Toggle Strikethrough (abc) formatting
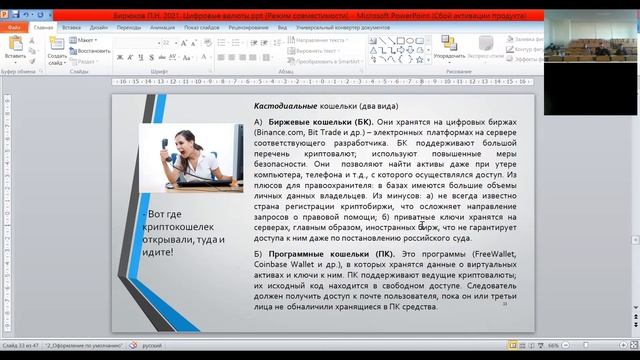Screen dimensions: 640x360 pos(162,58)
